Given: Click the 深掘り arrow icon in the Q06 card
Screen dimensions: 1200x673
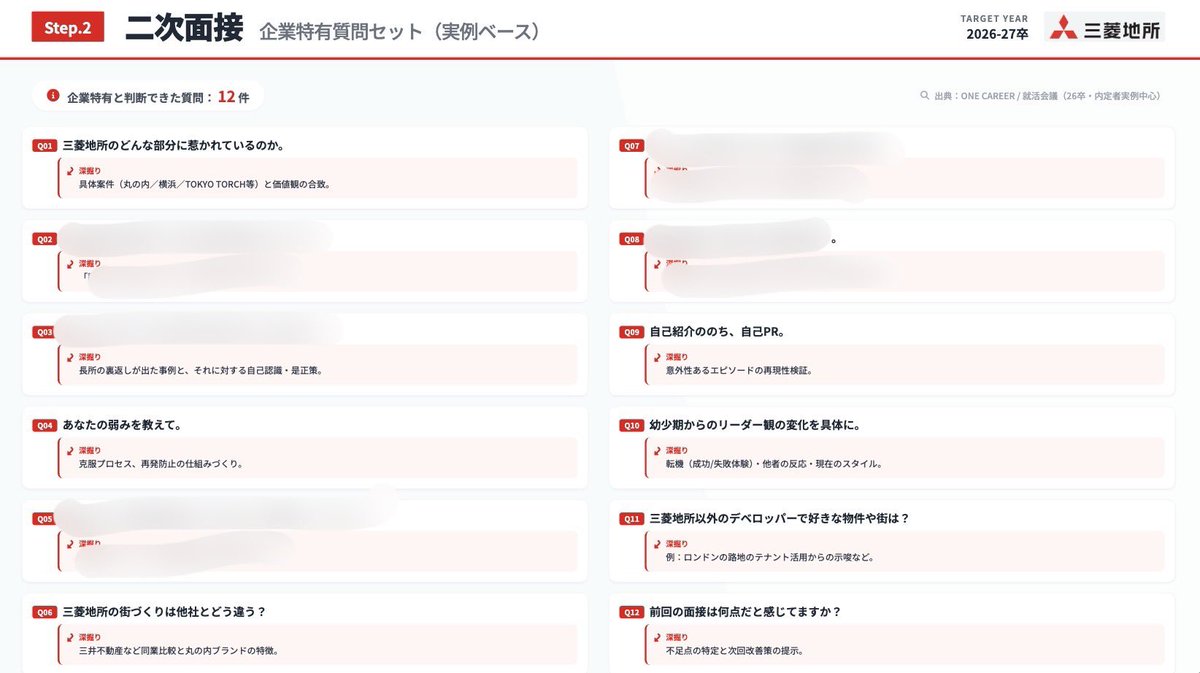Looking at the screenshot, I should pyautogui.click(x=70, y=637).
